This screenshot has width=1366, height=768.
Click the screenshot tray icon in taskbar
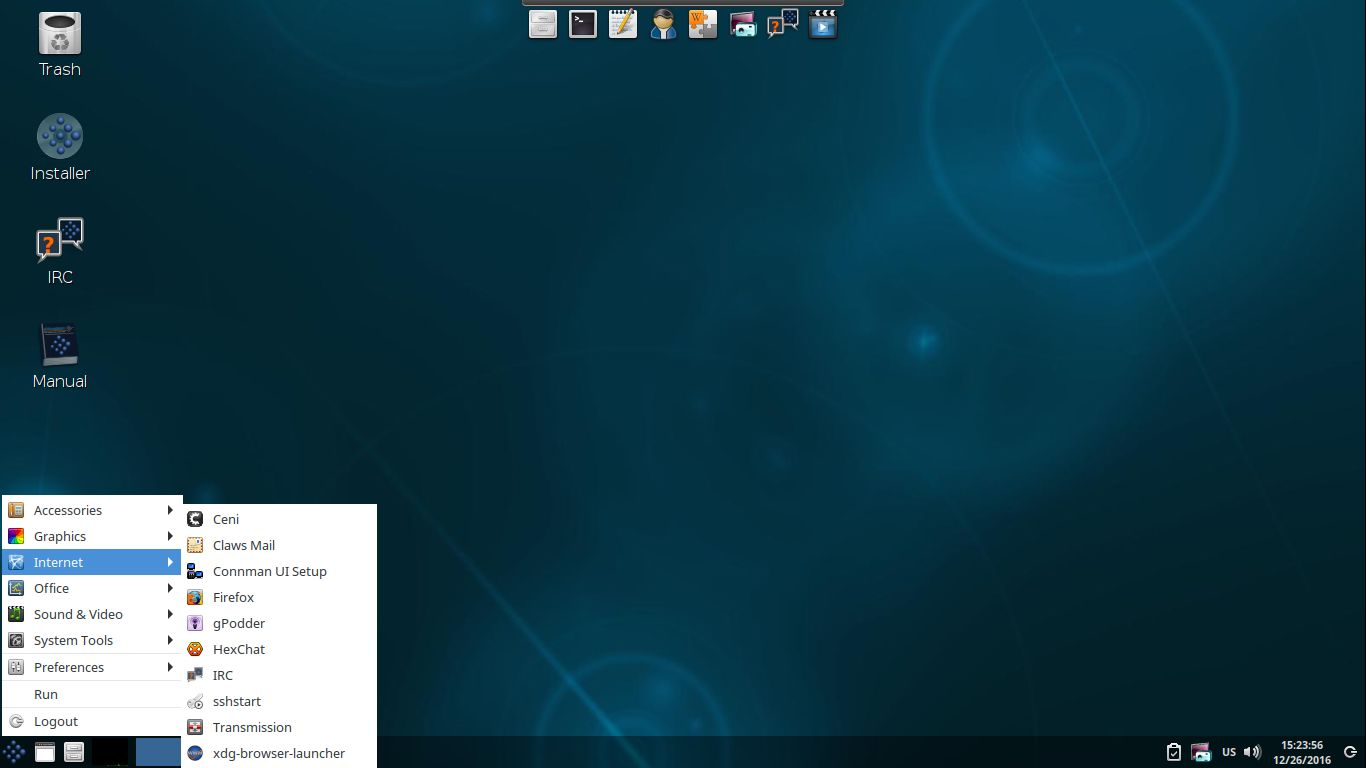click(1201, 752)
